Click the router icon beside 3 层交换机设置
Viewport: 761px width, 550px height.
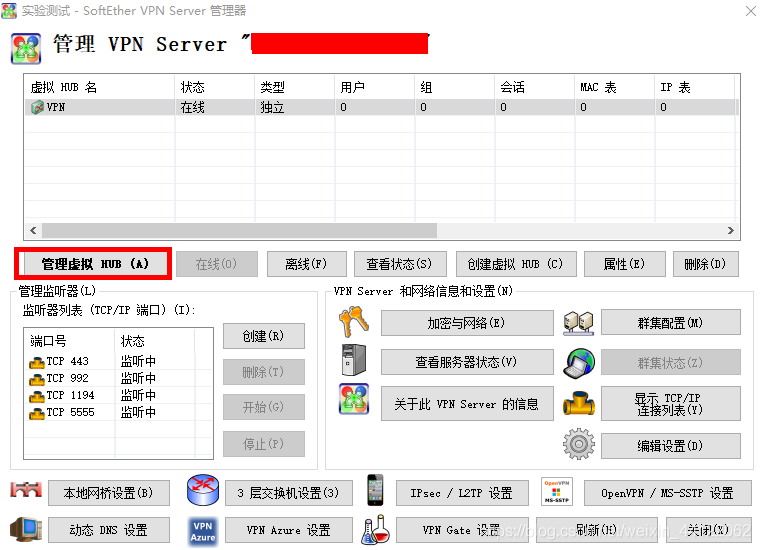pyautogui.click(x=203, y=490)
